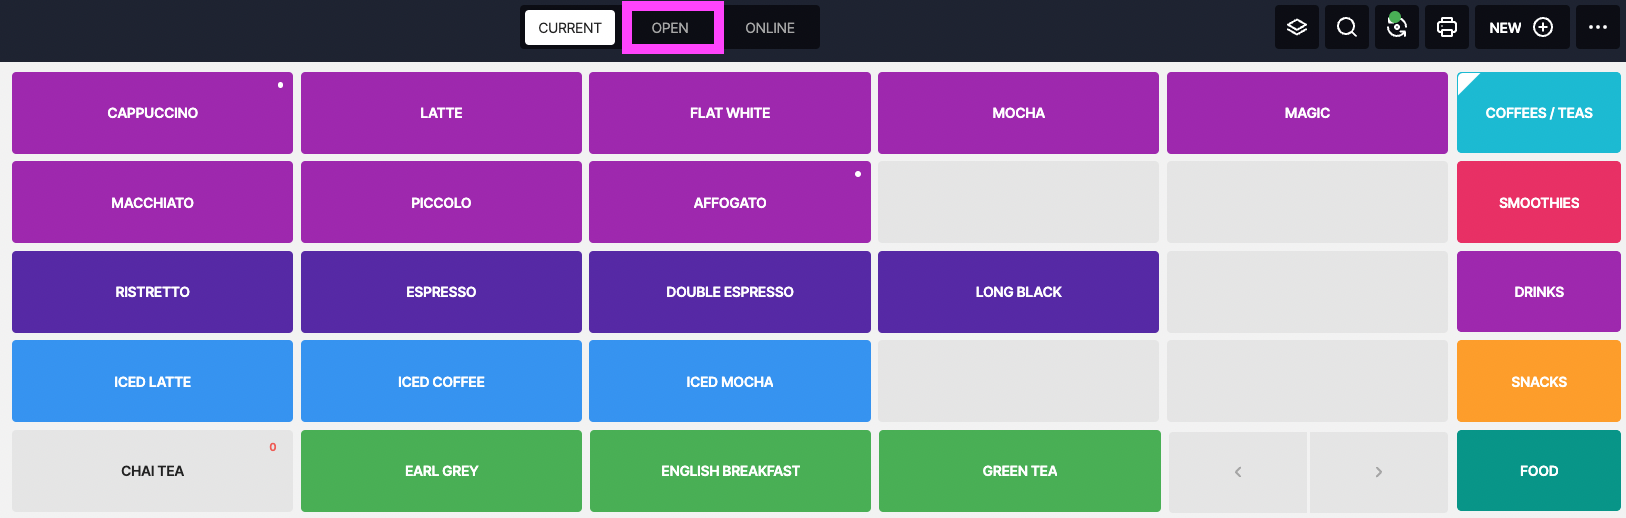The height and width of the screenshot is (518, 1626).
Task: Open the three-dot more options menu
Action: (1597, 27)
